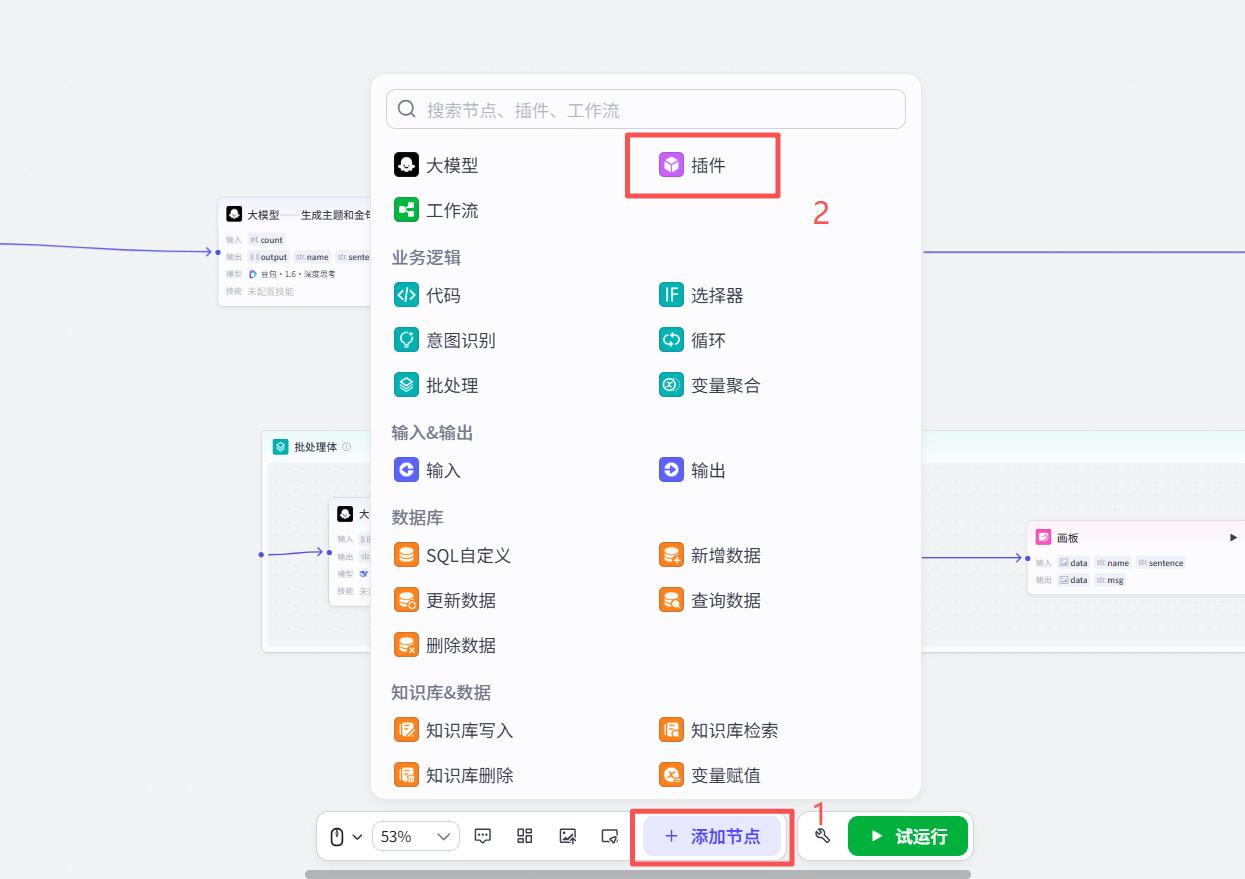Viewport: 1245px width, 879px height.
Task: Click the 添加节点 add node button
Action: pos(711,836)
